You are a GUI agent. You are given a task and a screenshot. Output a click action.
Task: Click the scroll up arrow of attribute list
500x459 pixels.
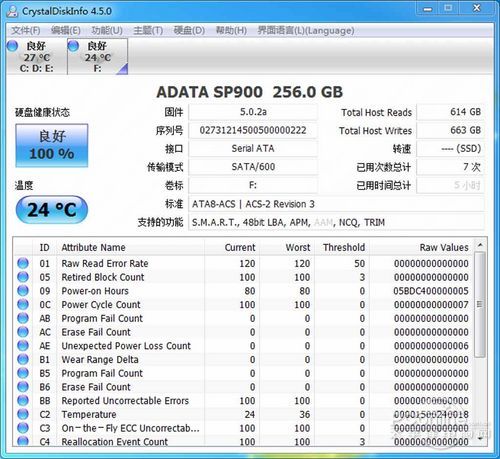[x=480, y=245]
